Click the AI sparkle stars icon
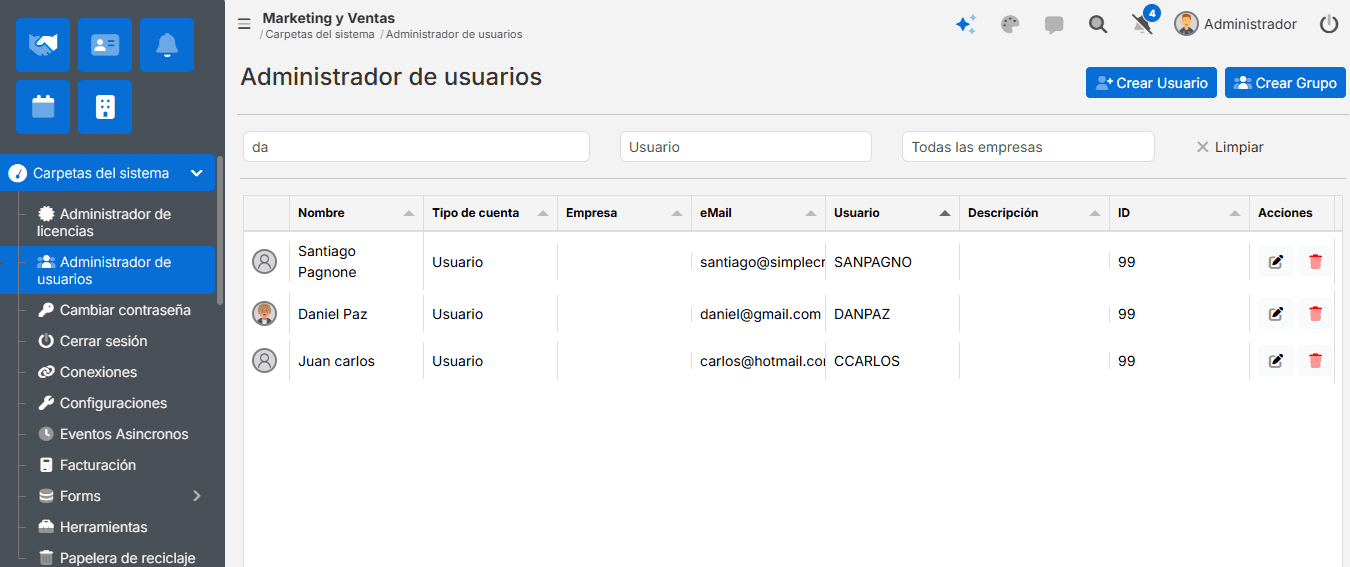 [965, 25]
